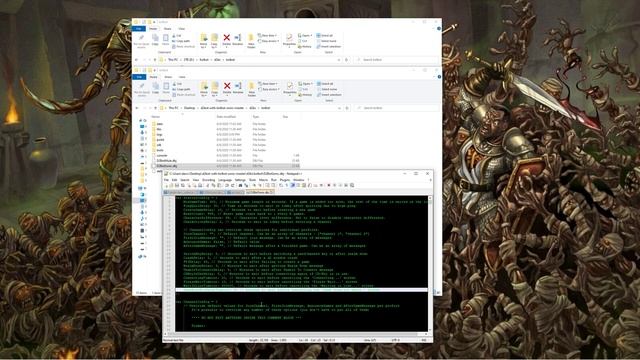Click the search box in 2TB (D:) Explorer
Image resolution: width=640 pixels, height=360 pixels.
(396, 60)
